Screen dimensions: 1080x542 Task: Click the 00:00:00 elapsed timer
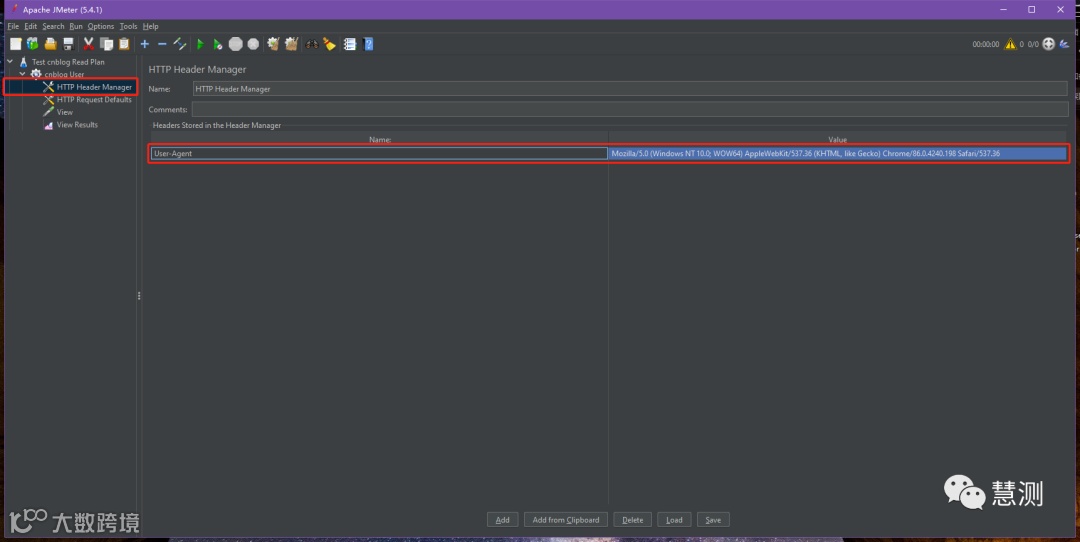(986, 44)
